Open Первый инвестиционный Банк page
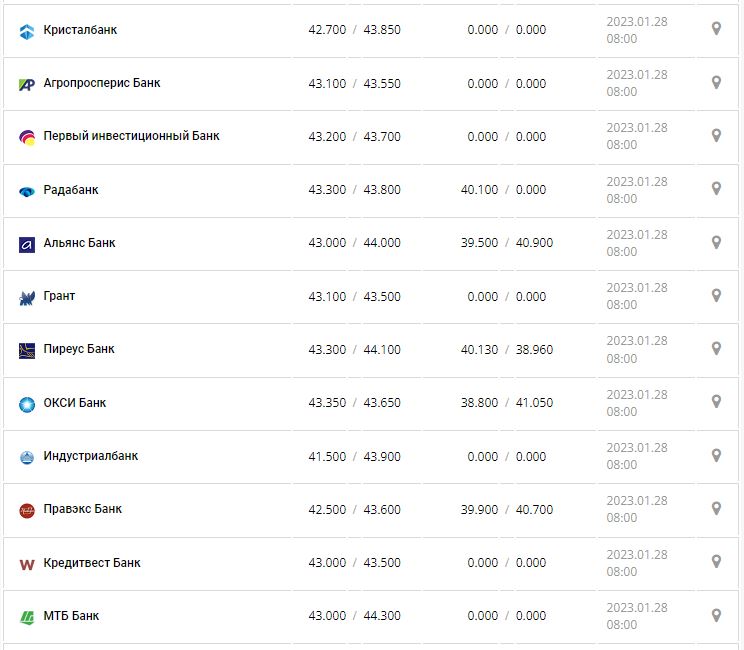The width and height of the screenshot is (744, 650). [x=131, y=136]
